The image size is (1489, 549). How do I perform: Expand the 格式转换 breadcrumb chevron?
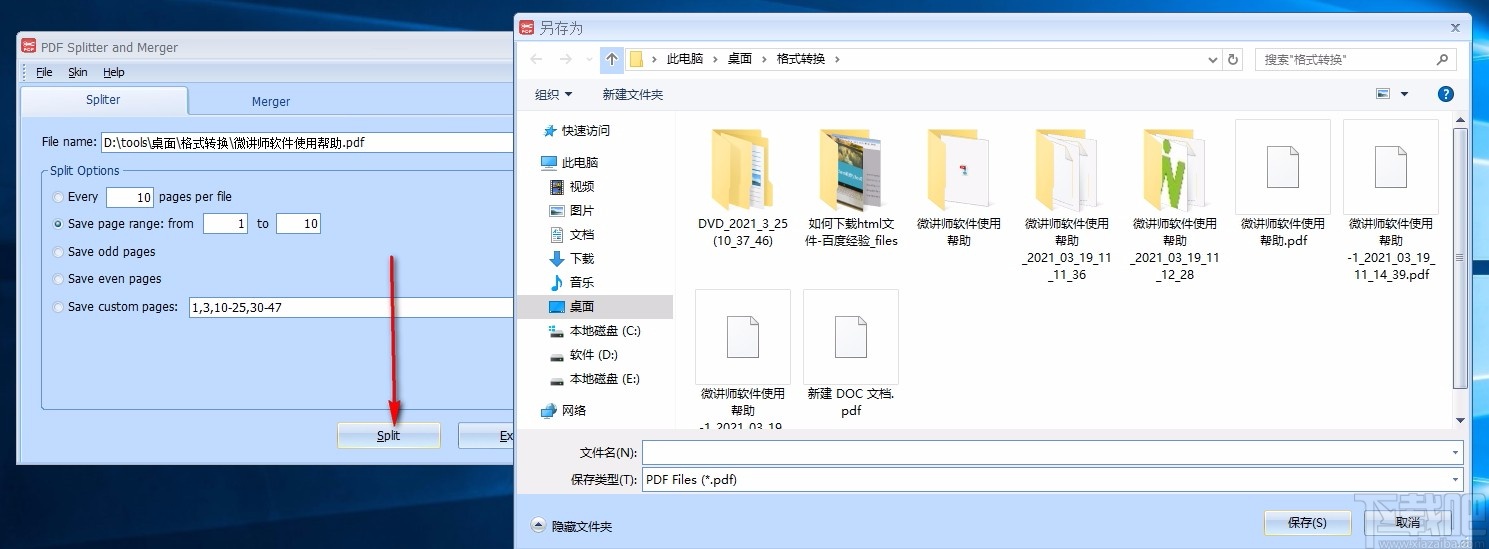[x=837, y=59]
